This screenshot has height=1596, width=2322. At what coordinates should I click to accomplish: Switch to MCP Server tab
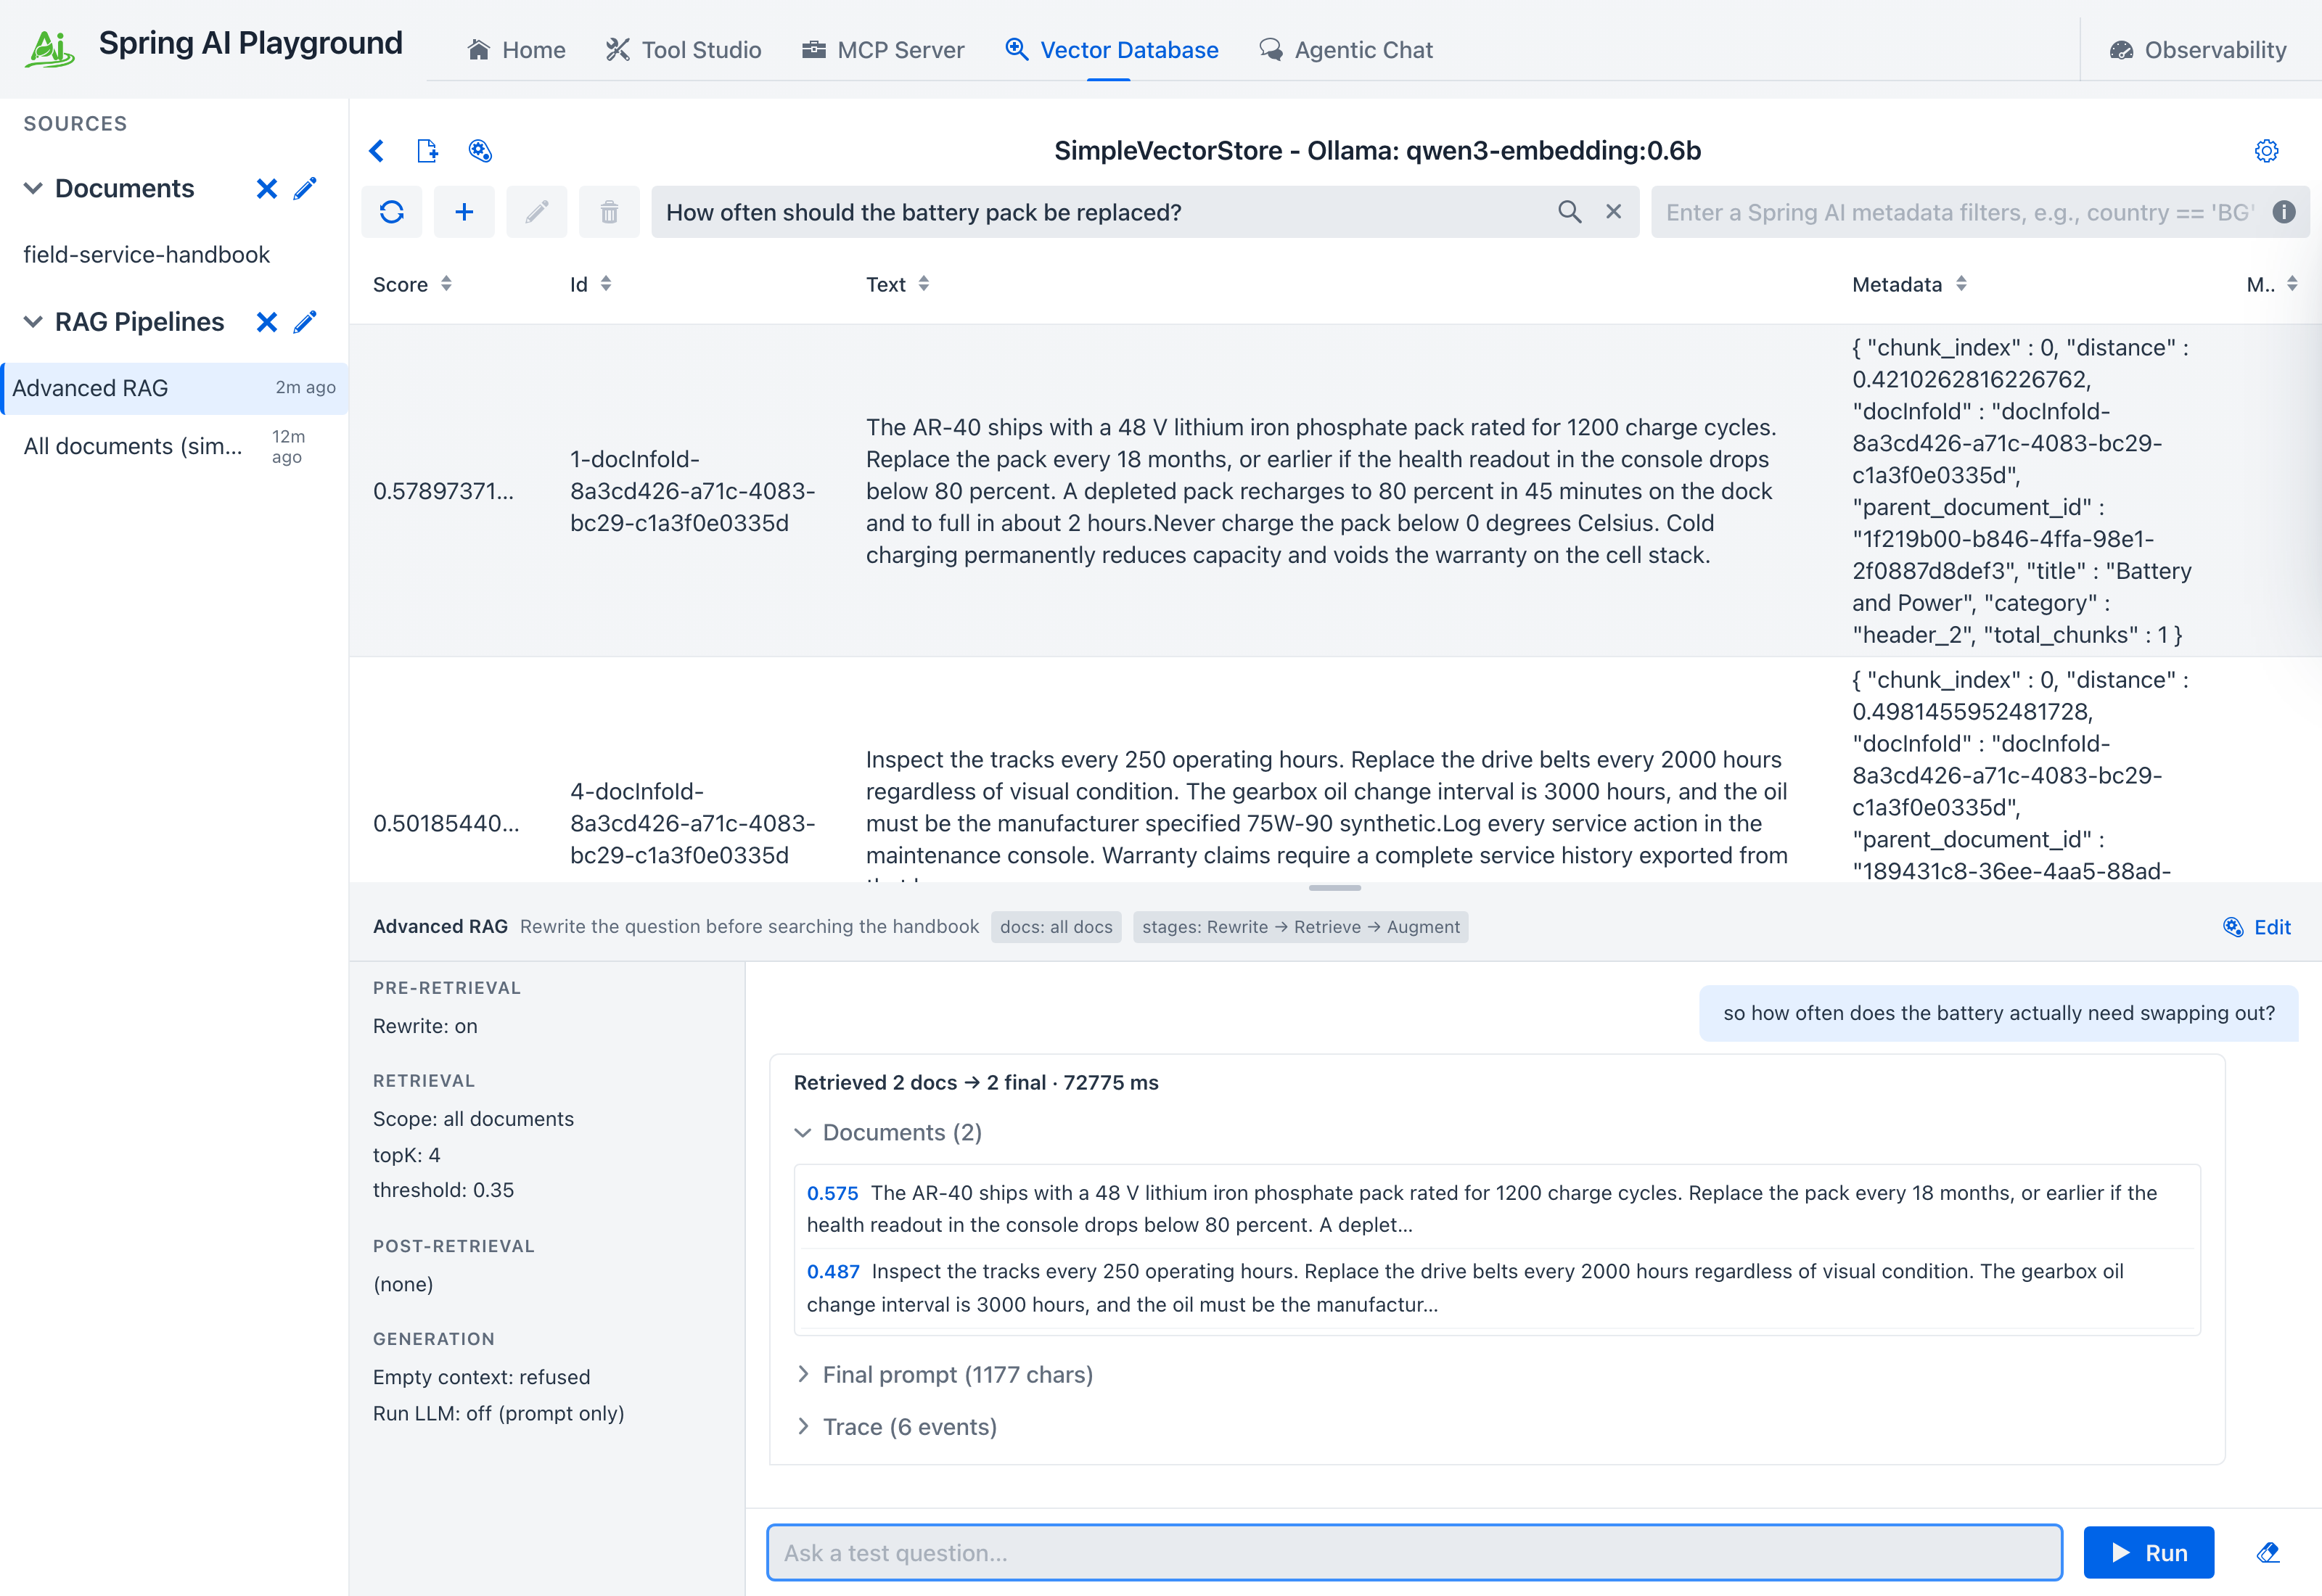pos(883,50)
